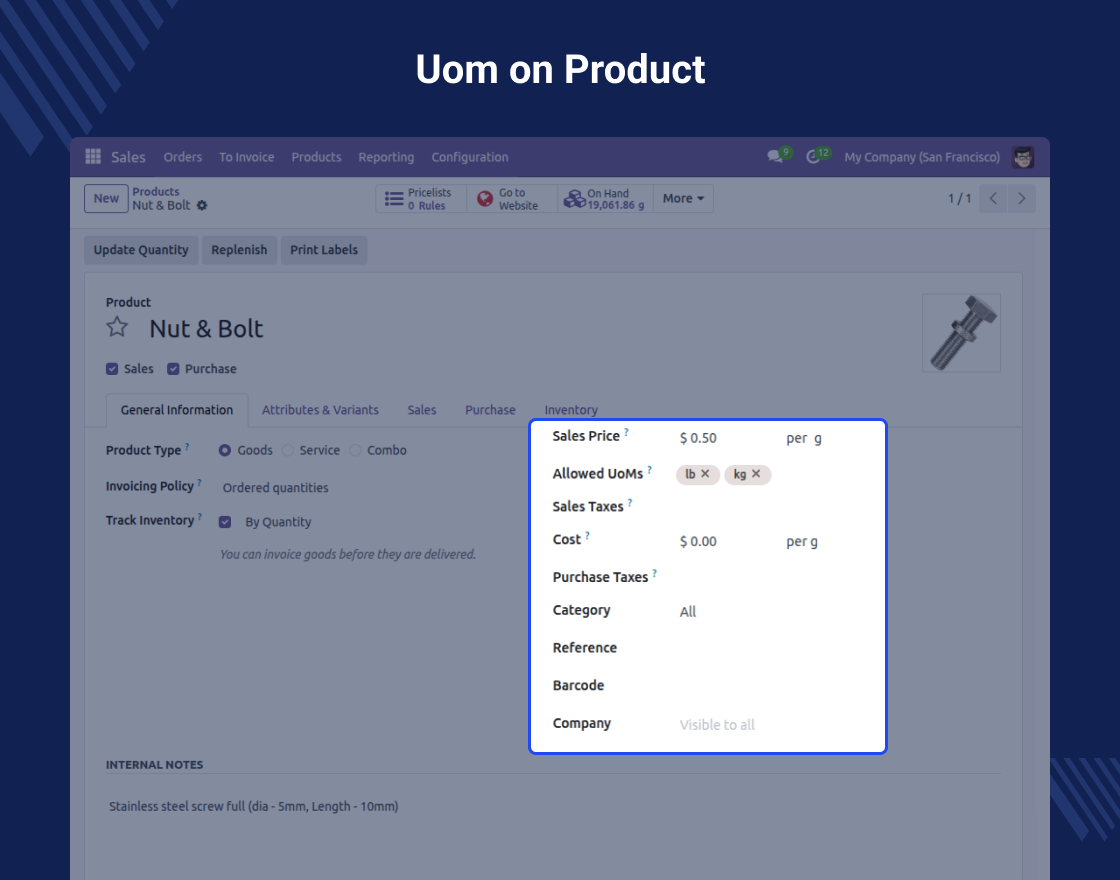Click the Replenish button
This screenshot has height=880, width=1120.
click(x=239, y=250)
